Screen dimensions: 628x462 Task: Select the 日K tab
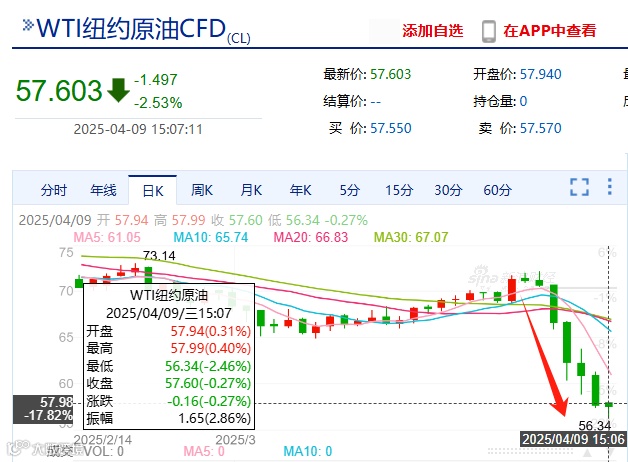(x=153, y=191)
